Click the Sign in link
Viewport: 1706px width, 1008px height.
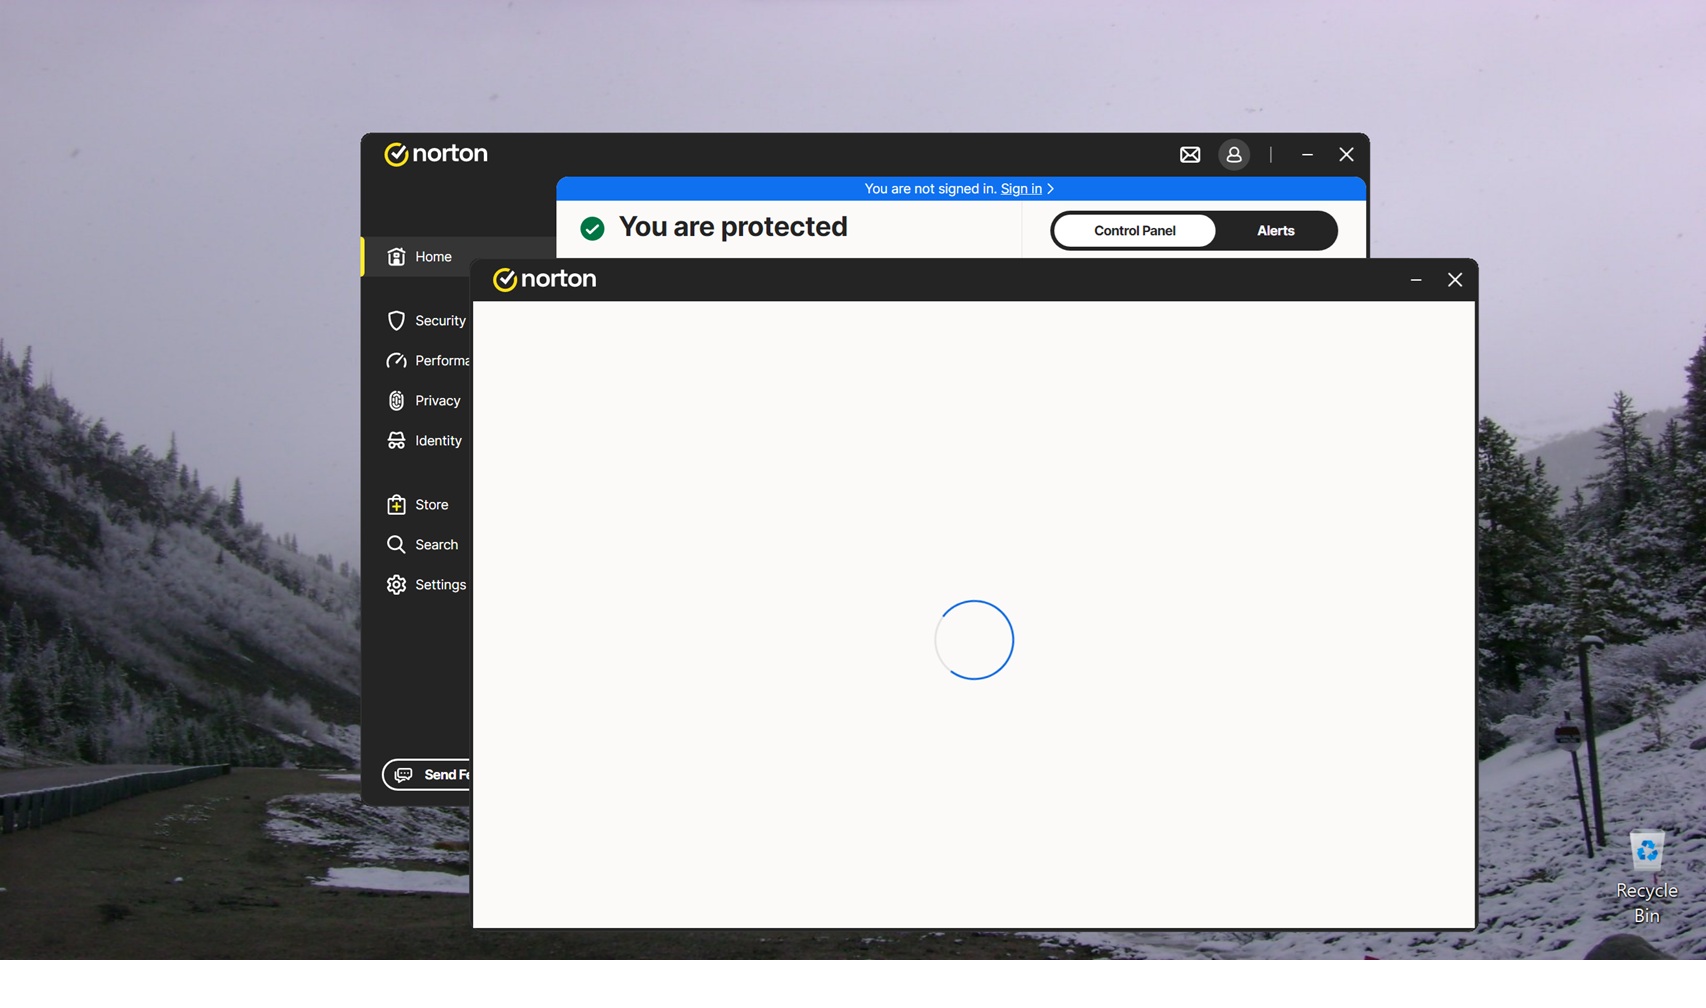pos(1020,189)
